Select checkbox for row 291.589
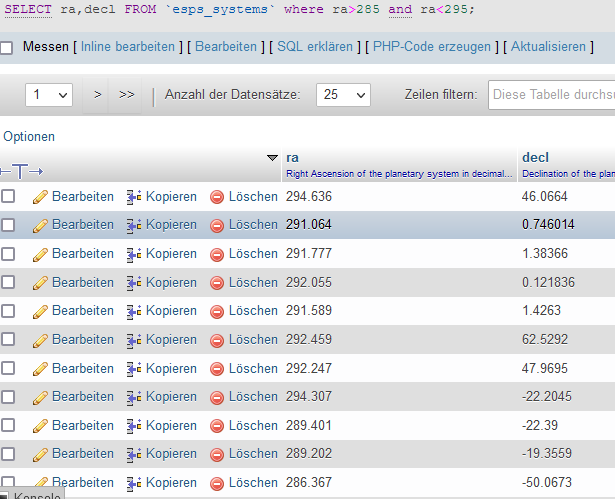The width and height of the screenshot is (615, 499). tap(7, 311)
